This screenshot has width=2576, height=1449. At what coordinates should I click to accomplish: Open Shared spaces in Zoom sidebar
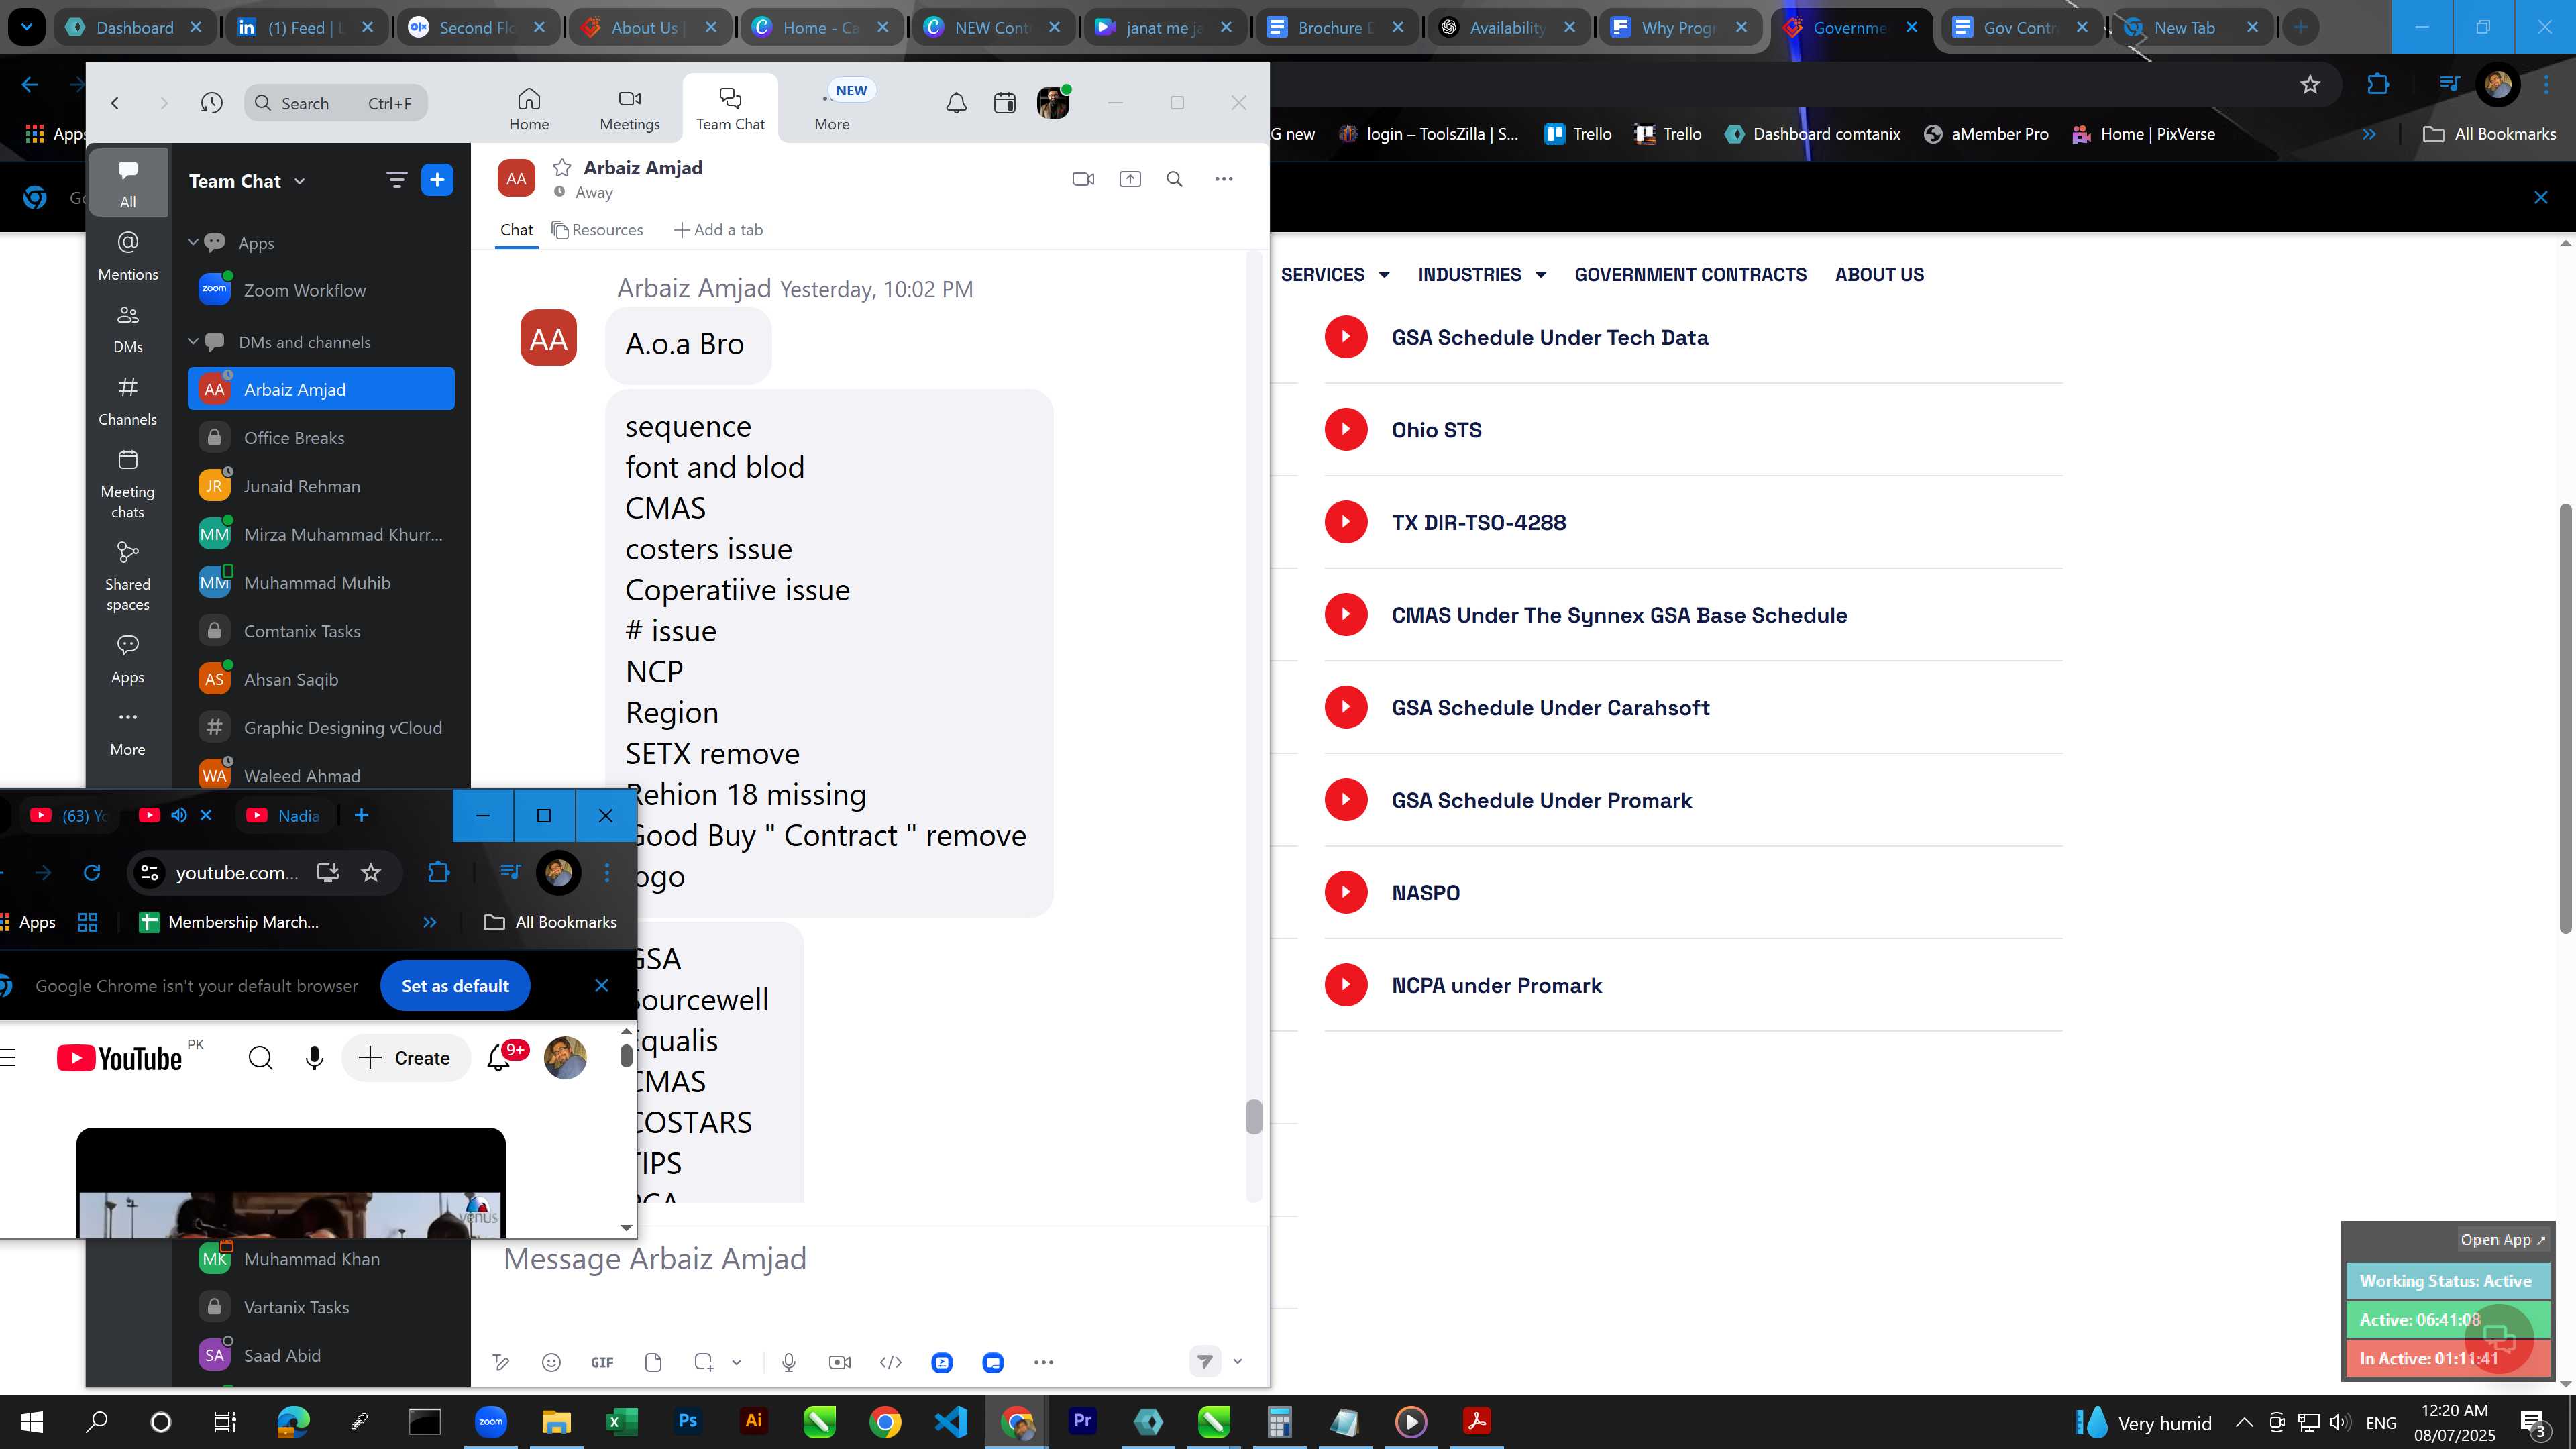[128, 577]
